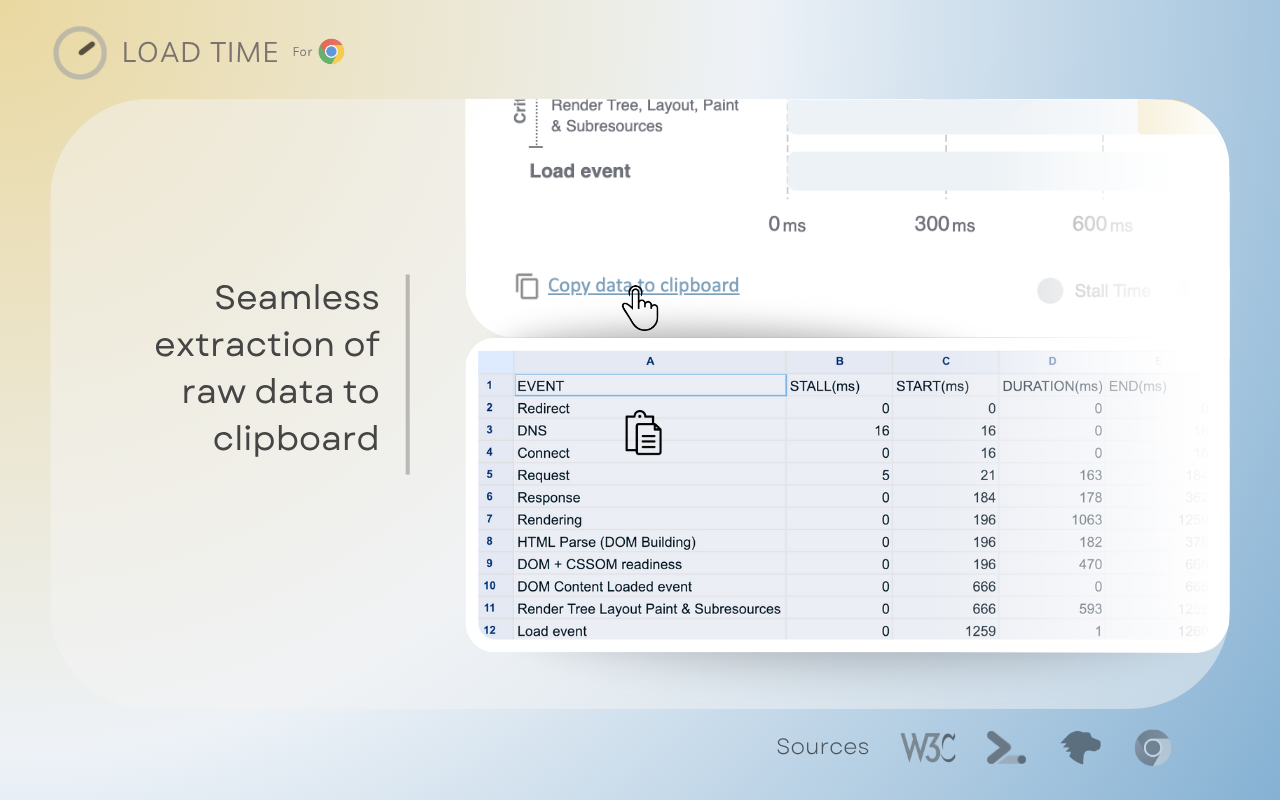Click 'Copy data to clipboard' link

[x=643, y=285]
